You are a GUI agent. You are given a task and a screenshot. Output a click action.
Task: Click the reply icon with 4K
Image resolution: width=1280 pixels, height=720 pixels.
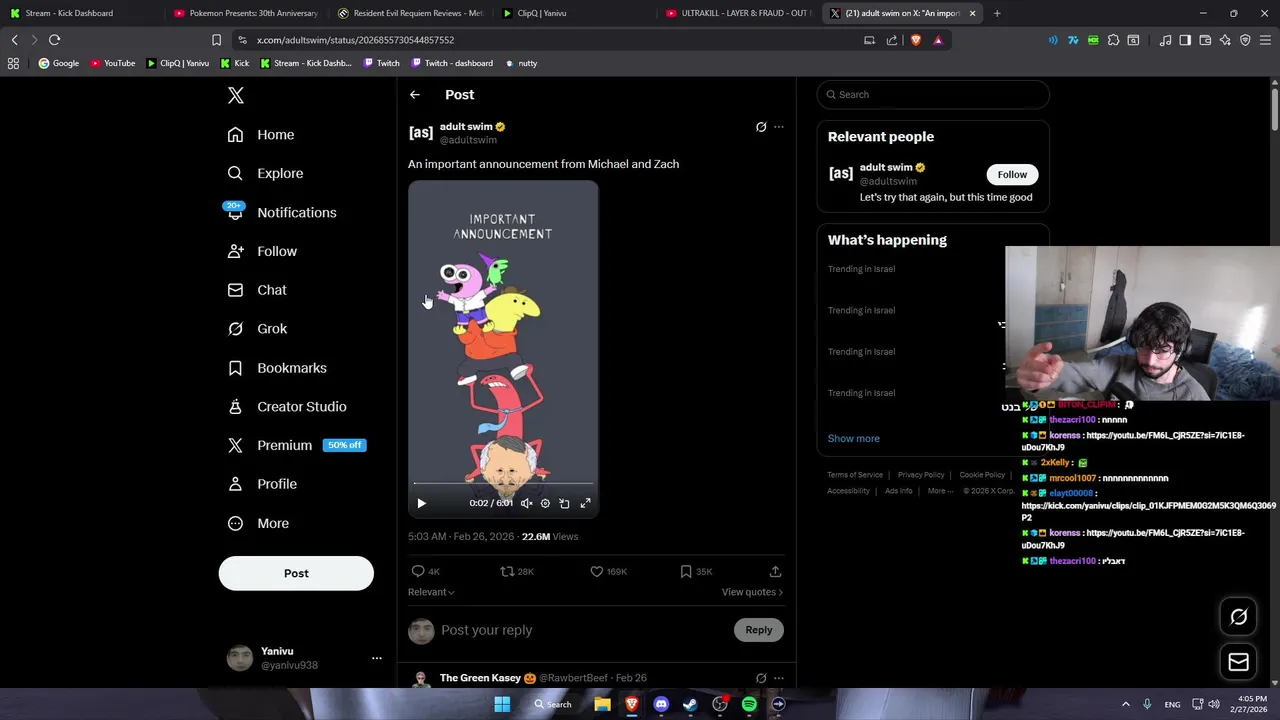[425, 571]
